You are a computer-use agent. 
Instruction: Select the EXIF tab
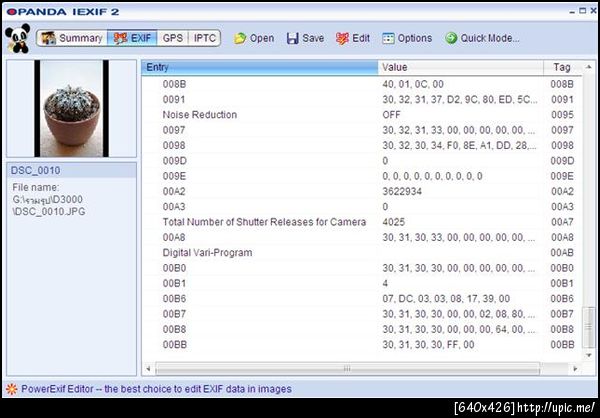point(133,38)
